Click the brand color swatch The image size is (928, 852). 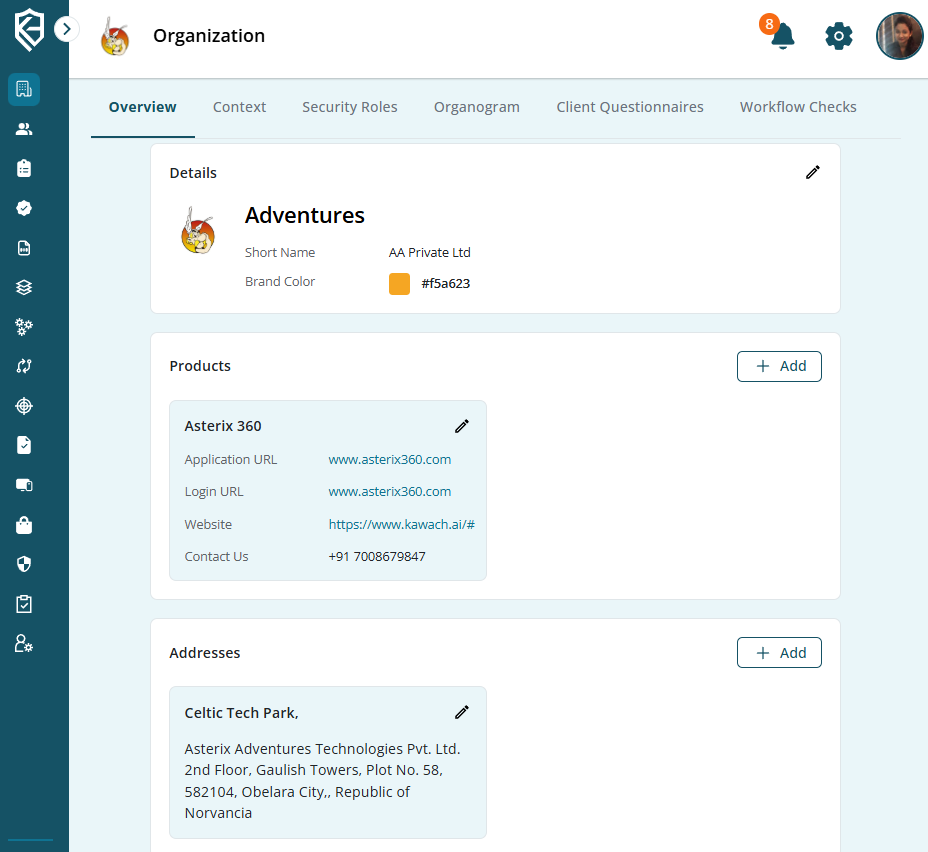399,283
